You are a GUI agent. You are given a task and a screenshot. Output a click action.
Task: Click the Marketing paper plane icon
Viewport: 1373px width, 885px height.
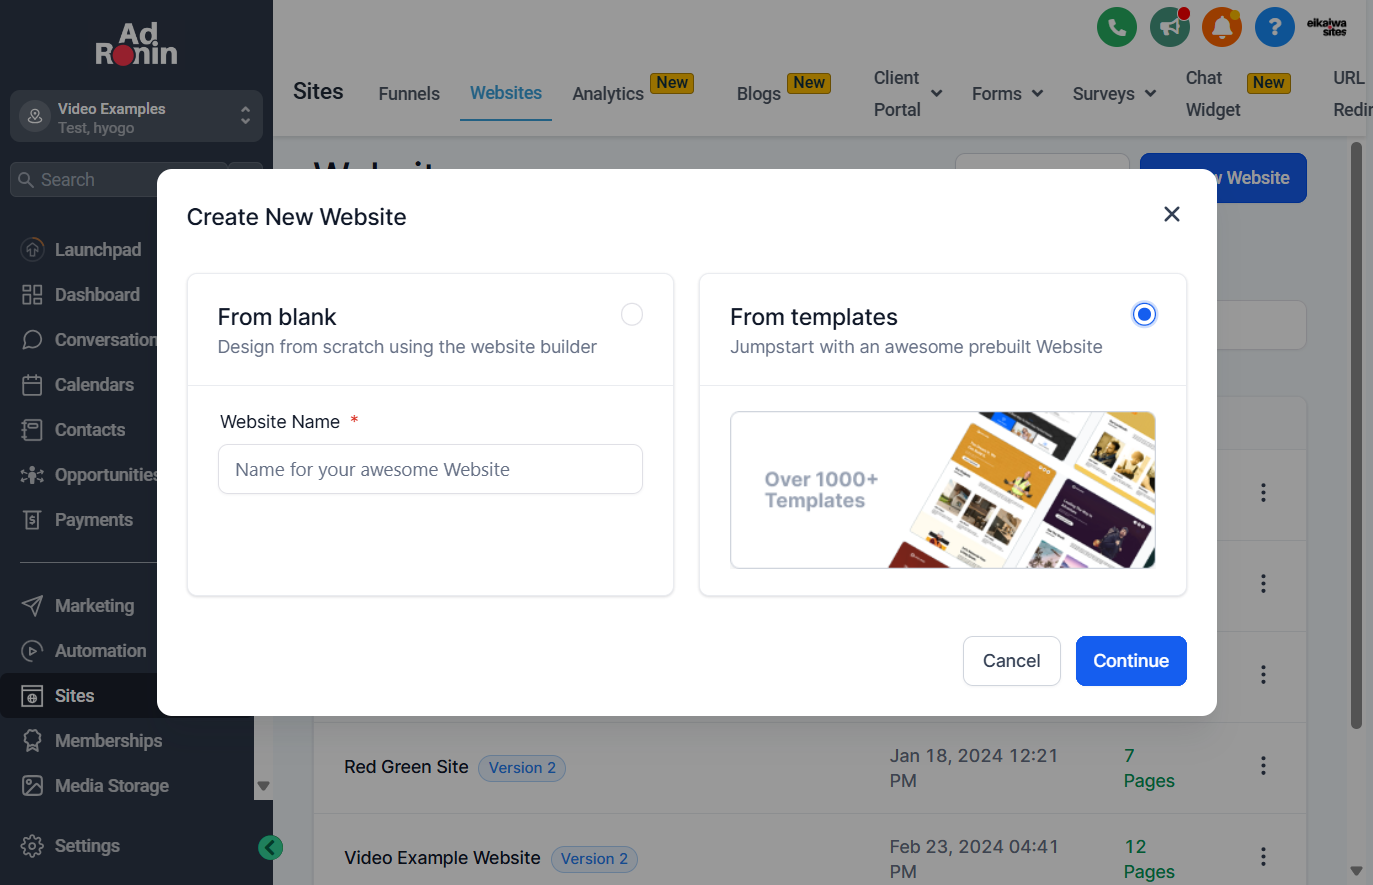pyautogui.click(x=32, y=606)
